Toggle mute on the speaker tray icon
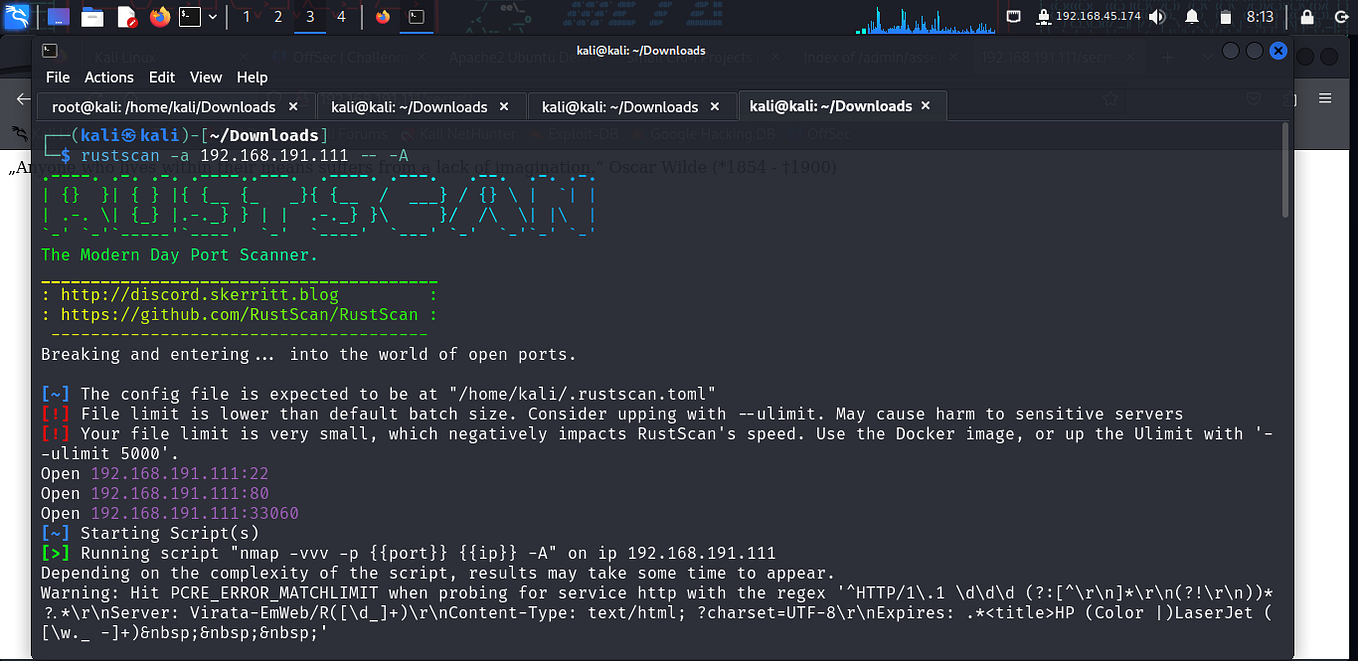The width and height of the screenshot is (1358, 661). tap(1157, 15)
